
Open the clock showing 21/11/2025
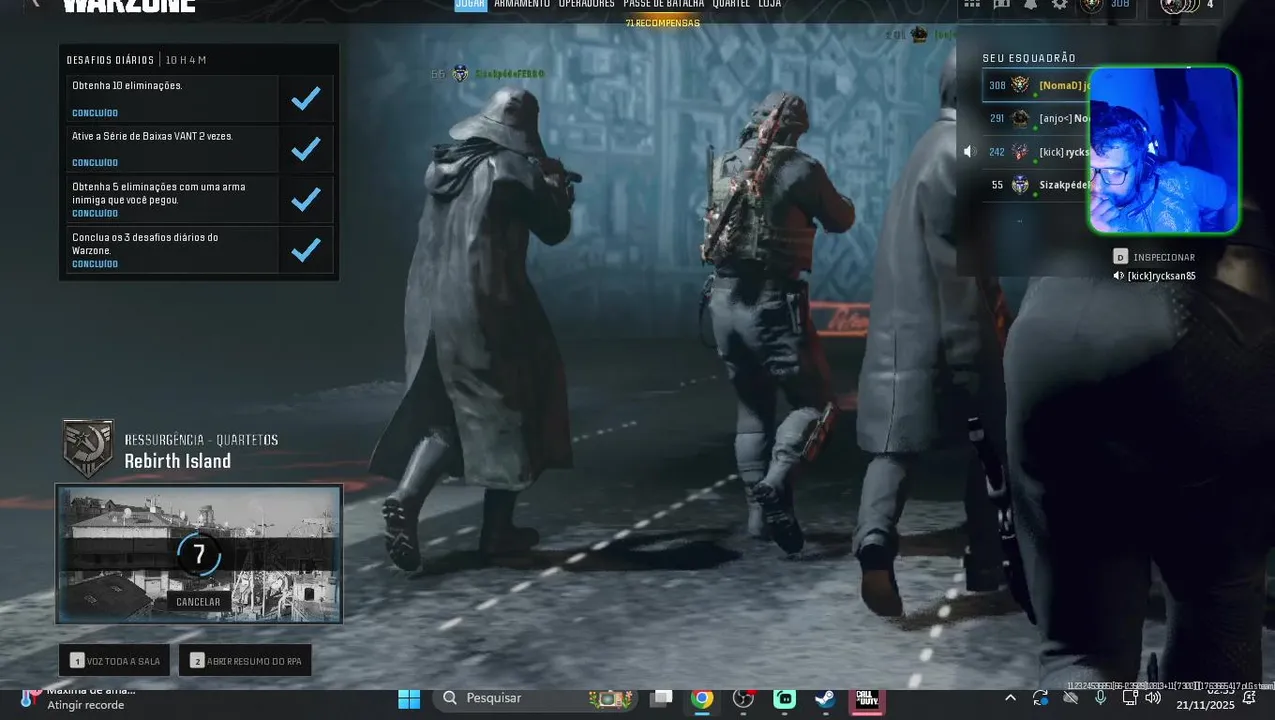coord(1205,698)
